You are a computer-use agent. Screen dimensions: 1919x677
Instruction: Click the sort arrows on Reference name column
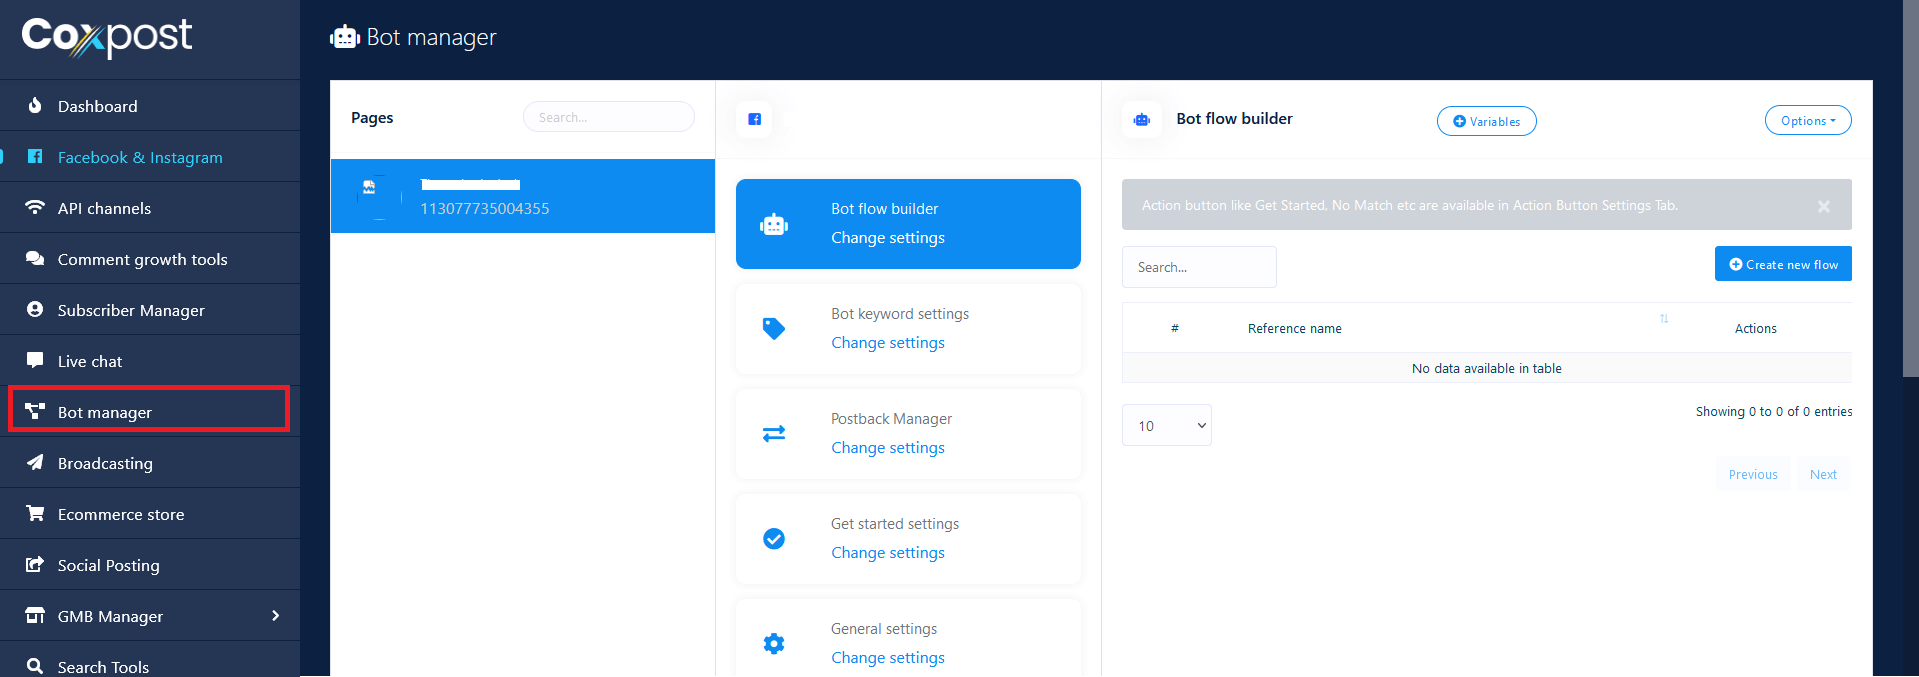click(x=1664, y=319)
